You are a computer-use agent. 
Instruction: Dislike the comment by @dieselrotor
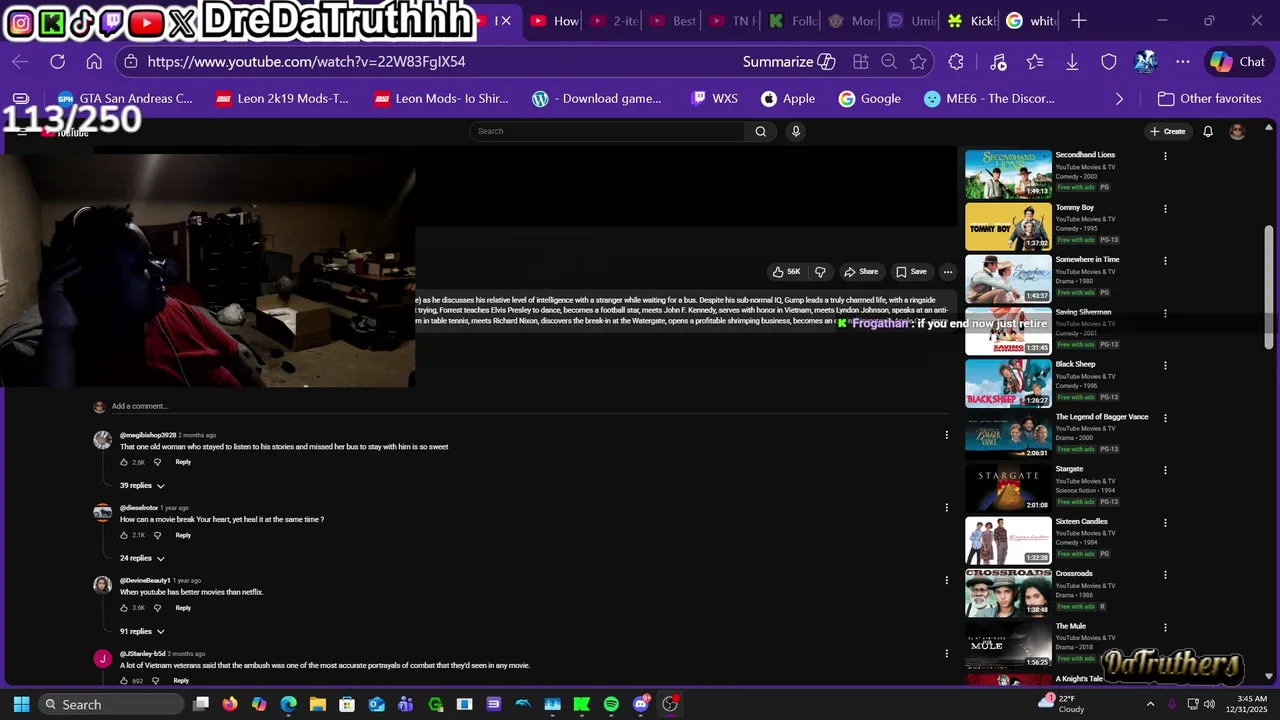[x=157, y=535]
